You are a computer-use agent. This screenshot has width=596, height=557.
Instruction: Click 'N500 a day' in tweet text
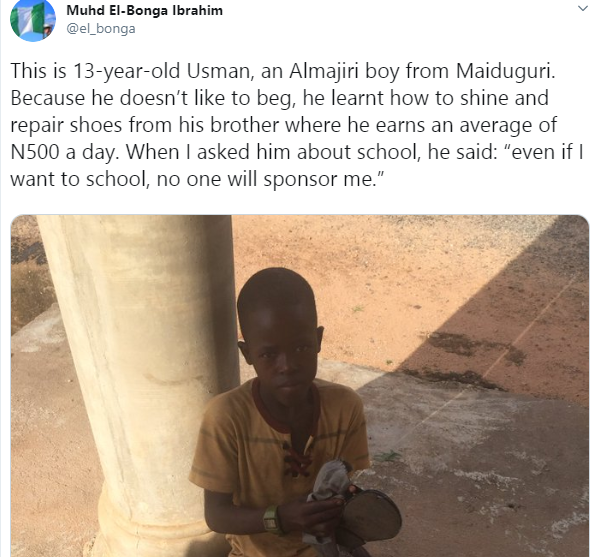62,152
